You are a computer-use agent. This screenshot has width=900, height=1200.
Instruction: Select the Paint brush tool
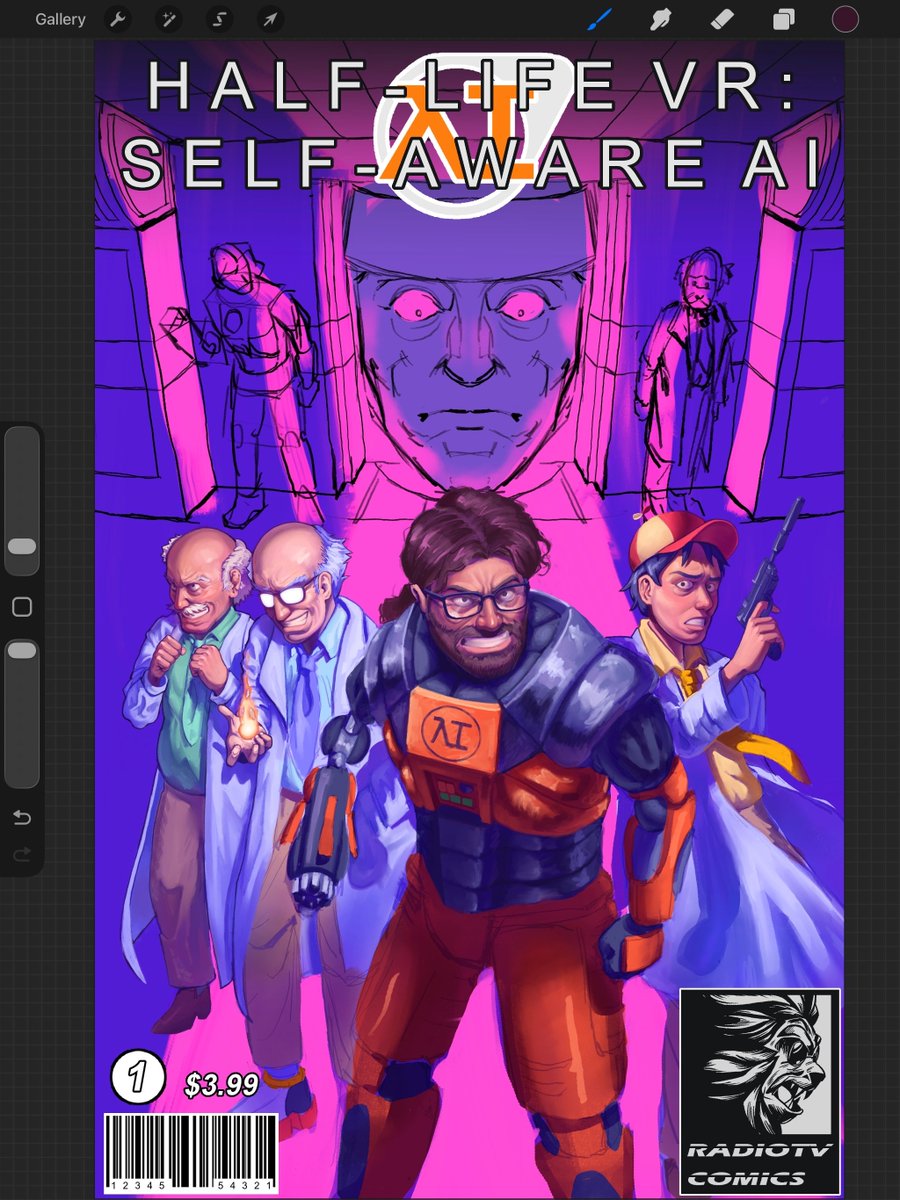tap(598, 19)
